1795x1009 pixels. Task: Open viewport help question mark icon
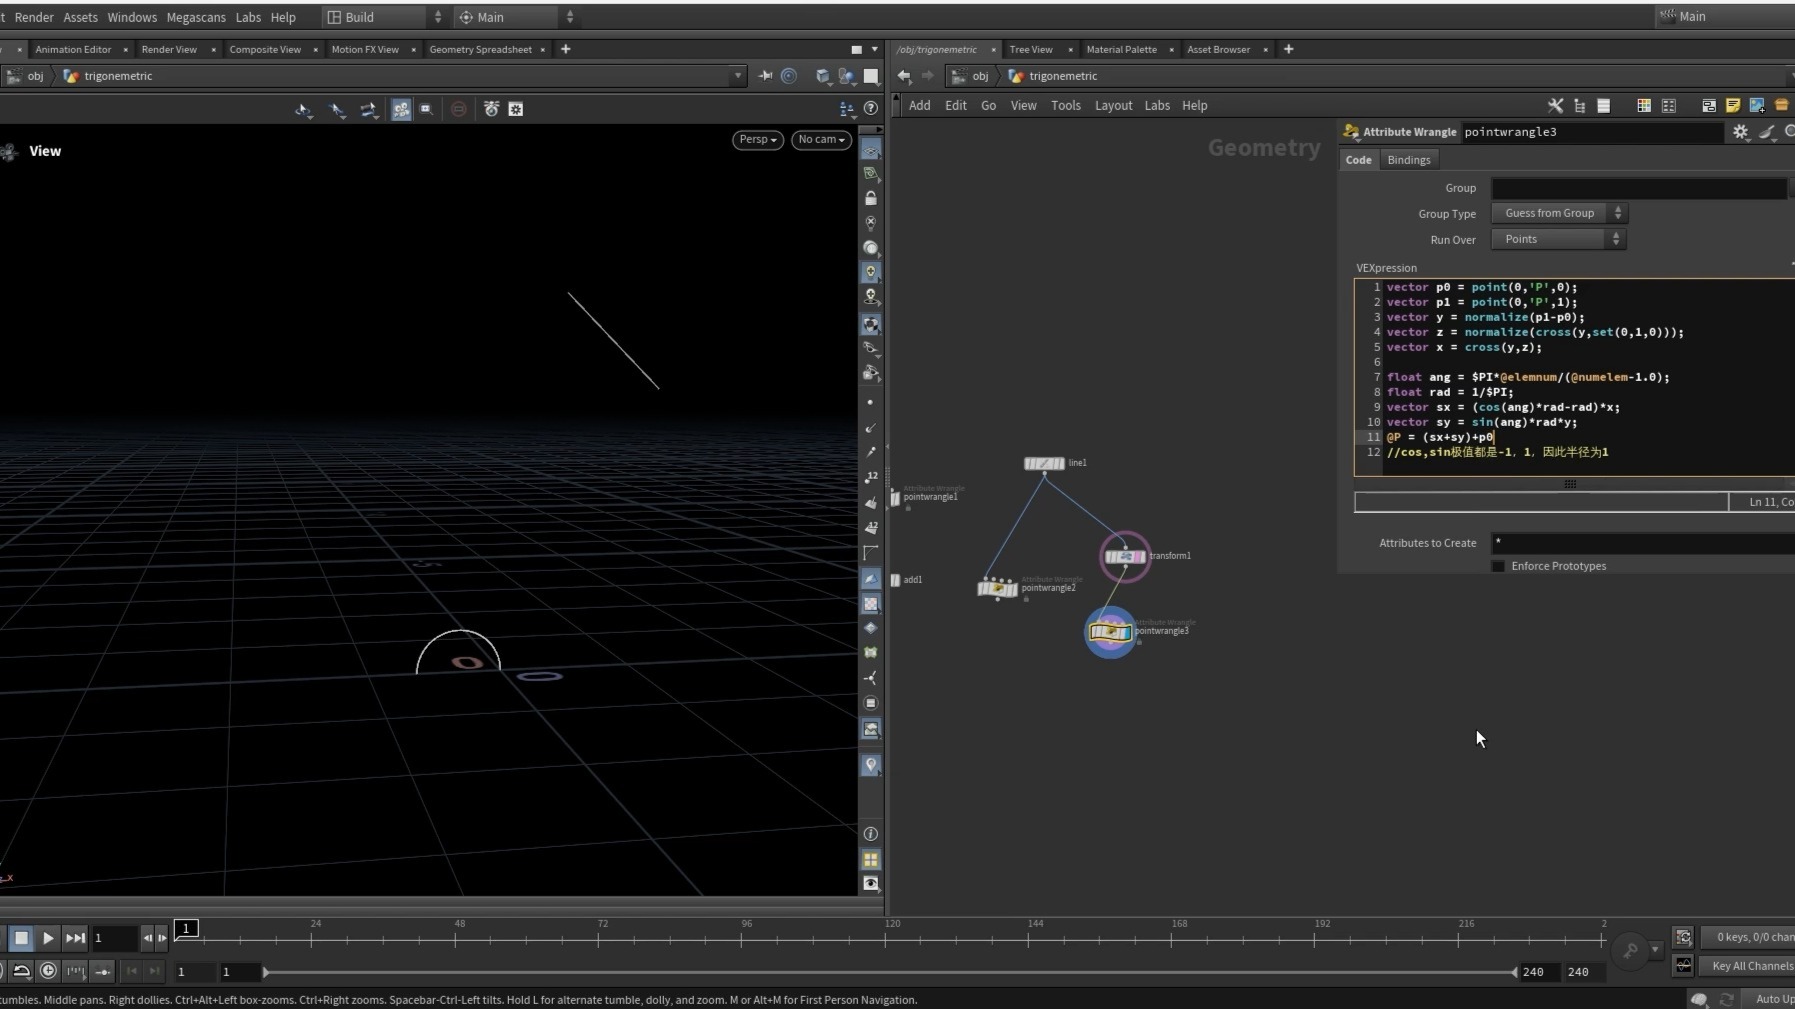tap(871, 108)
